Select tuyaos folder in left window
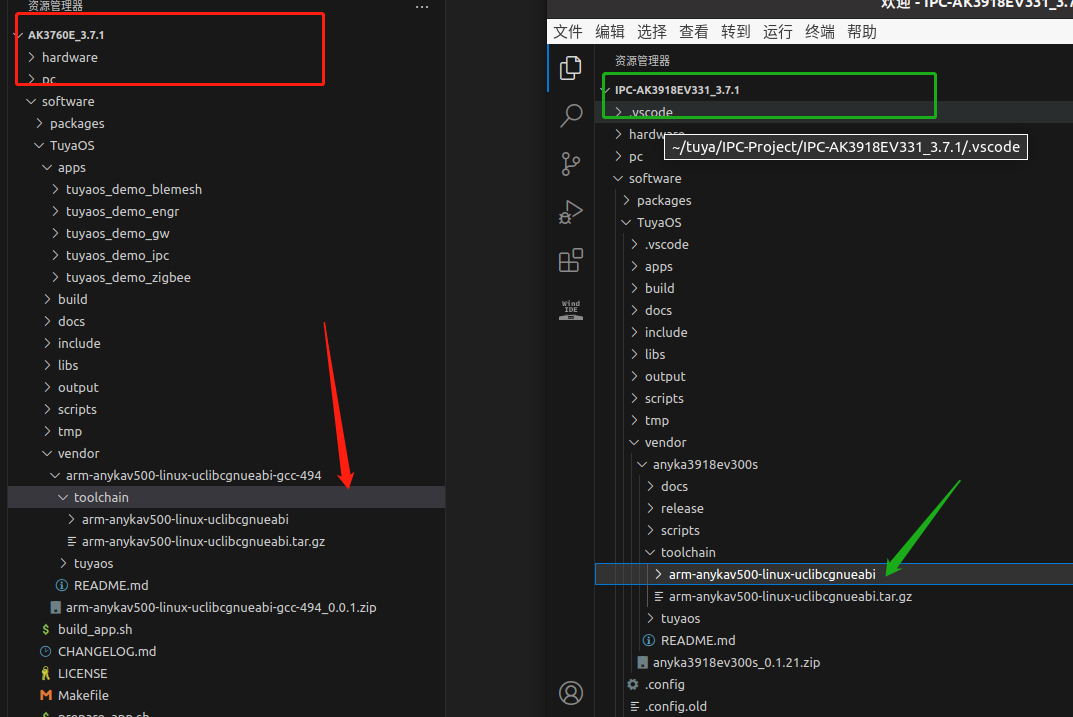Image resolution: width=1073 pixels, height=717 pixels. click(x=94, y=564)
